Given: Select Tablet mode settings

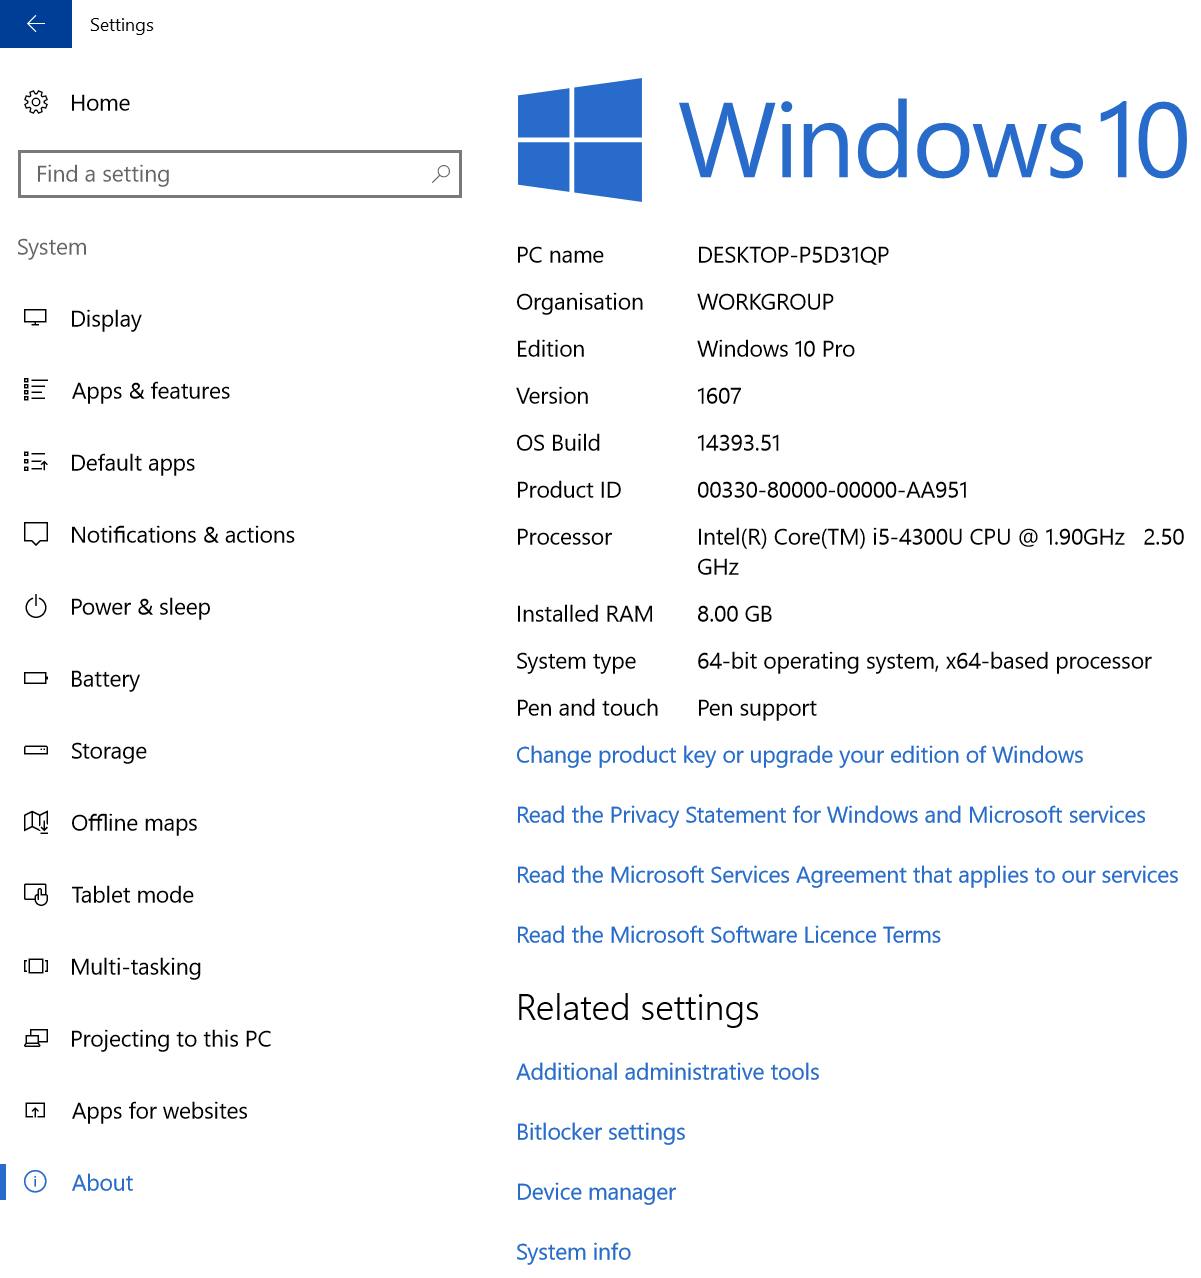Looking at the screenshot, I should pyautogui.click(x=133, y=895).
